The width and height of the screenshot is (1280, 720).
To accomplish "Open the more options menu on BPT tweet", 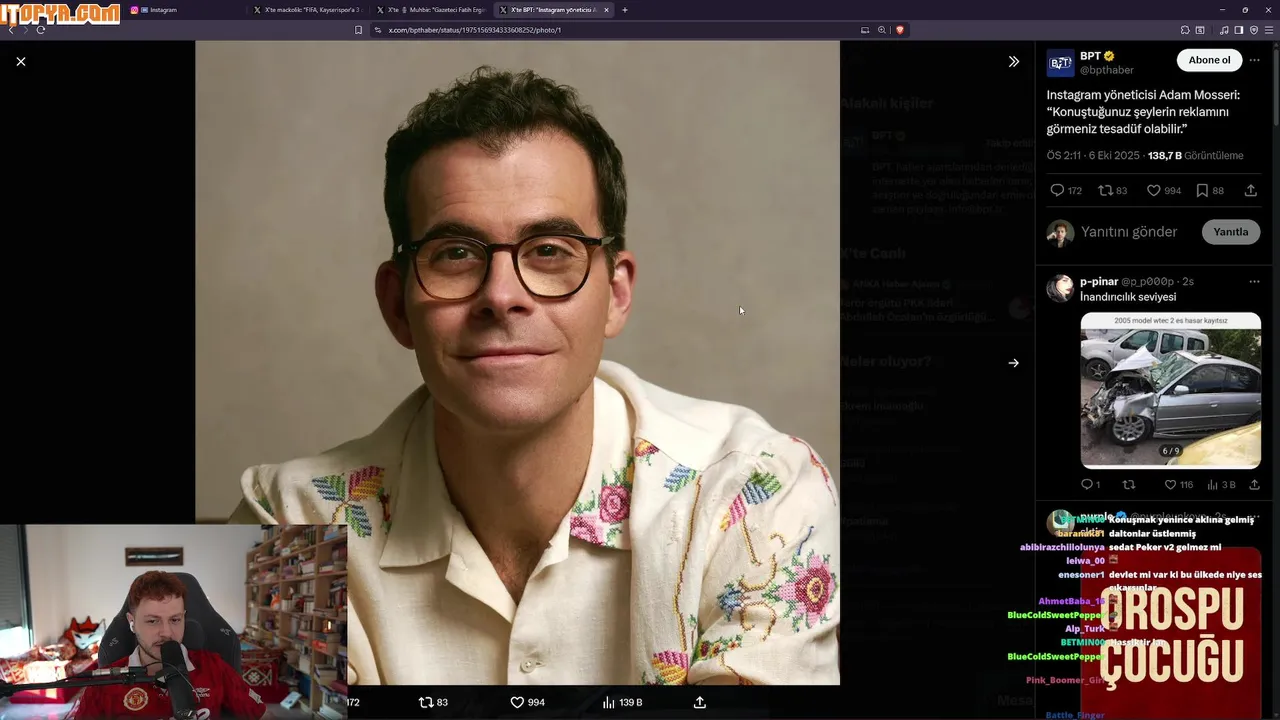I will click(1254, 60).
